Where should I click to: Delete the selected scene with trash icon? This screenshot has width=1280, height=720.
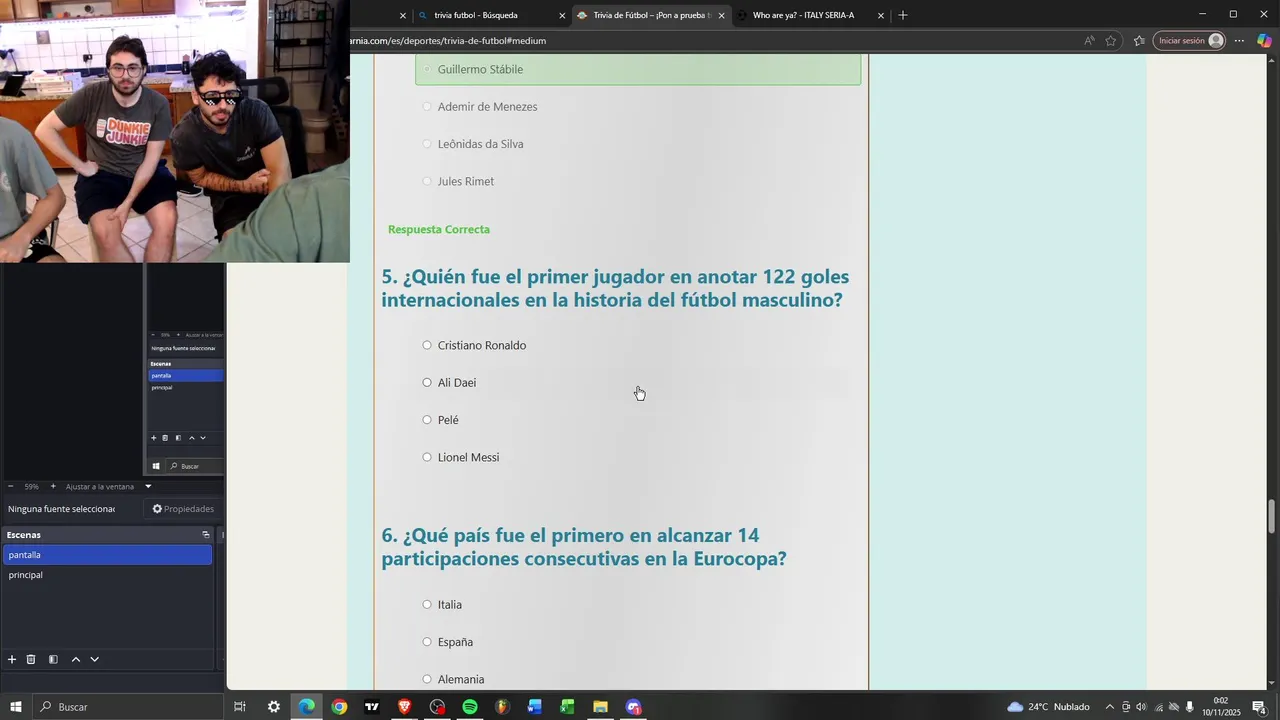click(x=31, y=659)
